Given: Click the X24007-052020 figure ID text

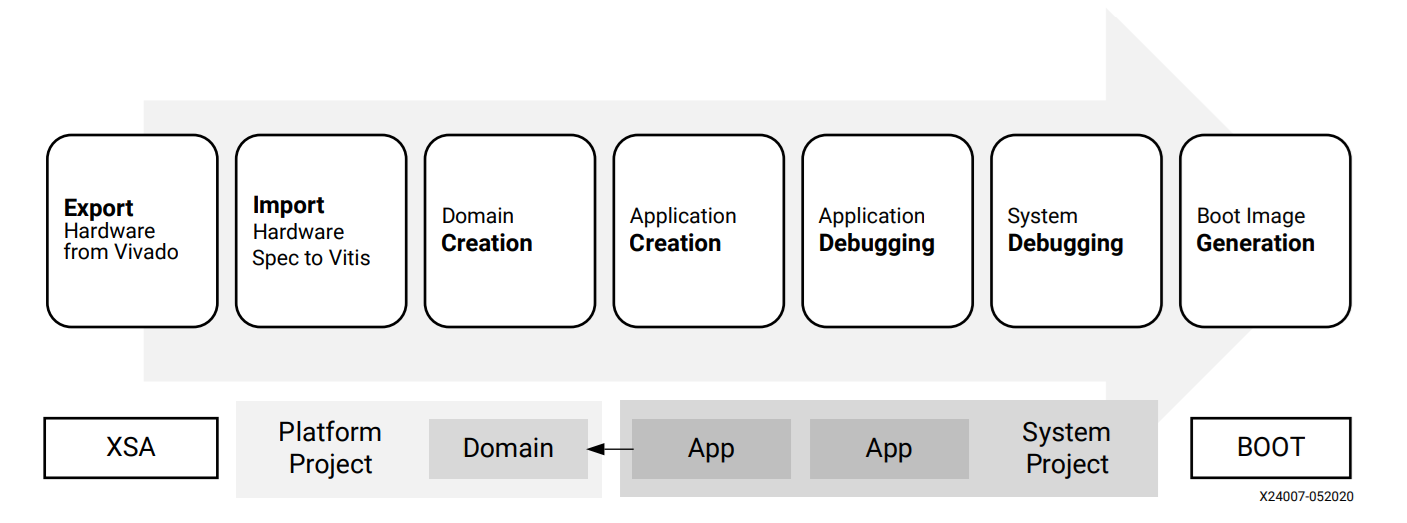Looking at the screenshot, I should 1306,497.
